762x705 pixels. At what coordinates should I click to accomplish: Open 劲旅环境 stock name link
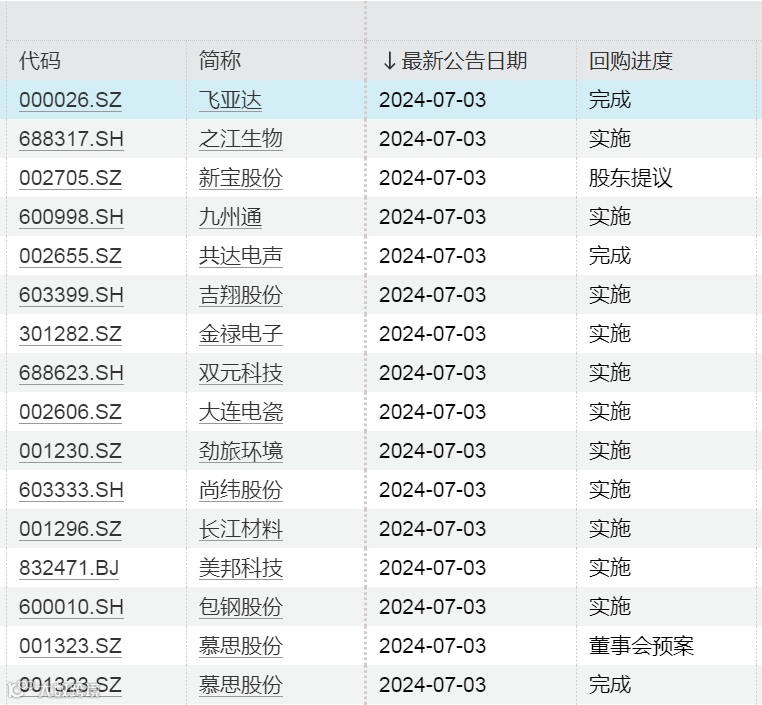[241, 451]
